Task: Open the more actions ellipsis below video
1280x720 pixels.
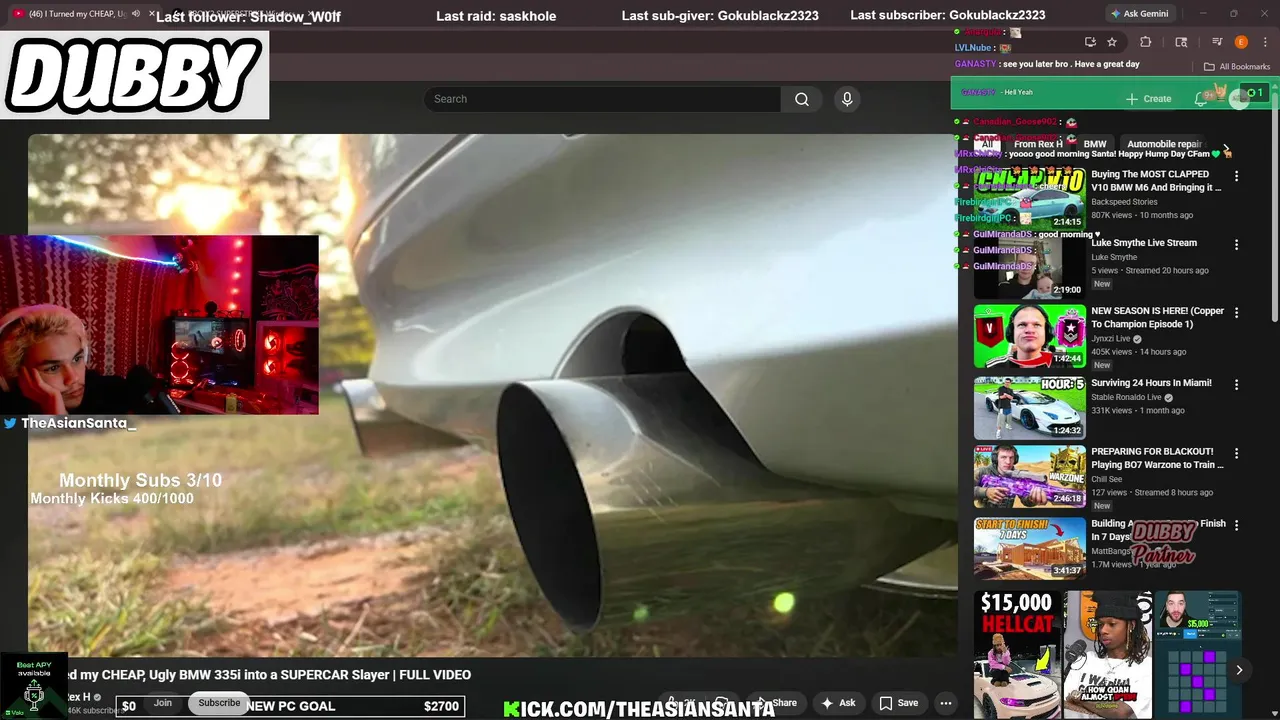Action: pyautogui.click(x=945, y=703)
